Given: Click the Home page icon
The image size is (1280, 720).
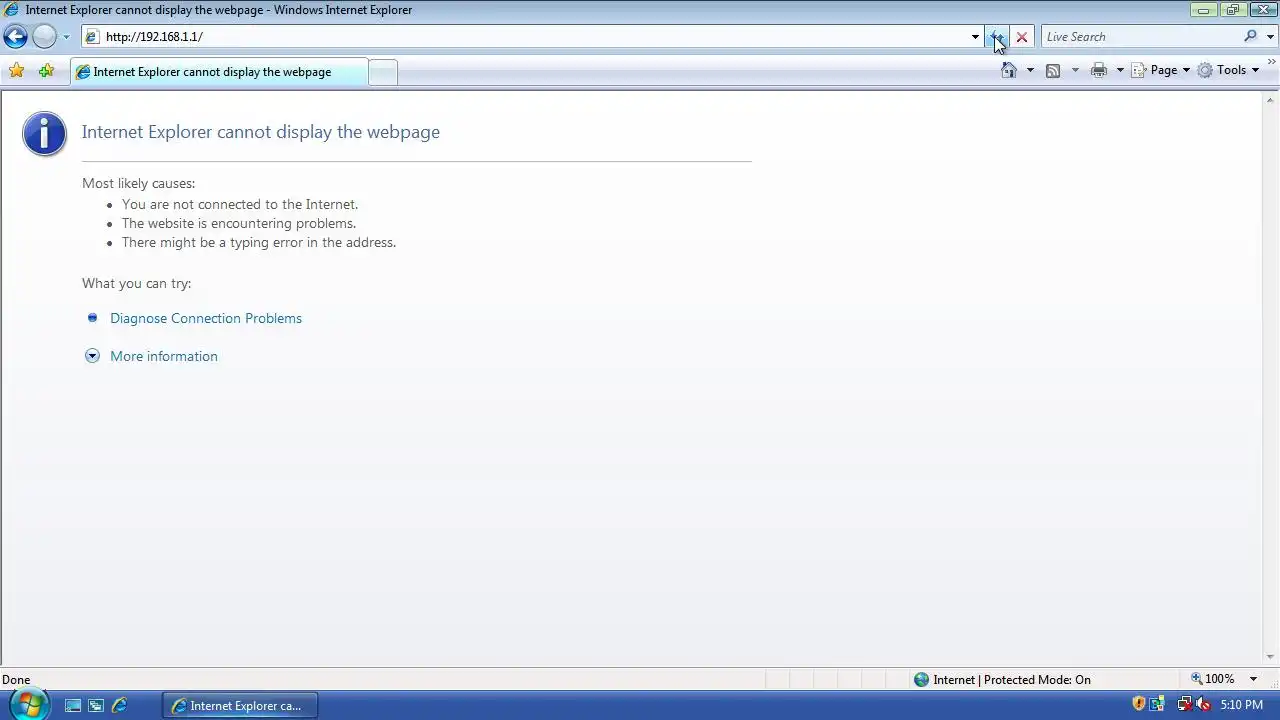Looking at the screenshot, I should [x=1009, y=70].
